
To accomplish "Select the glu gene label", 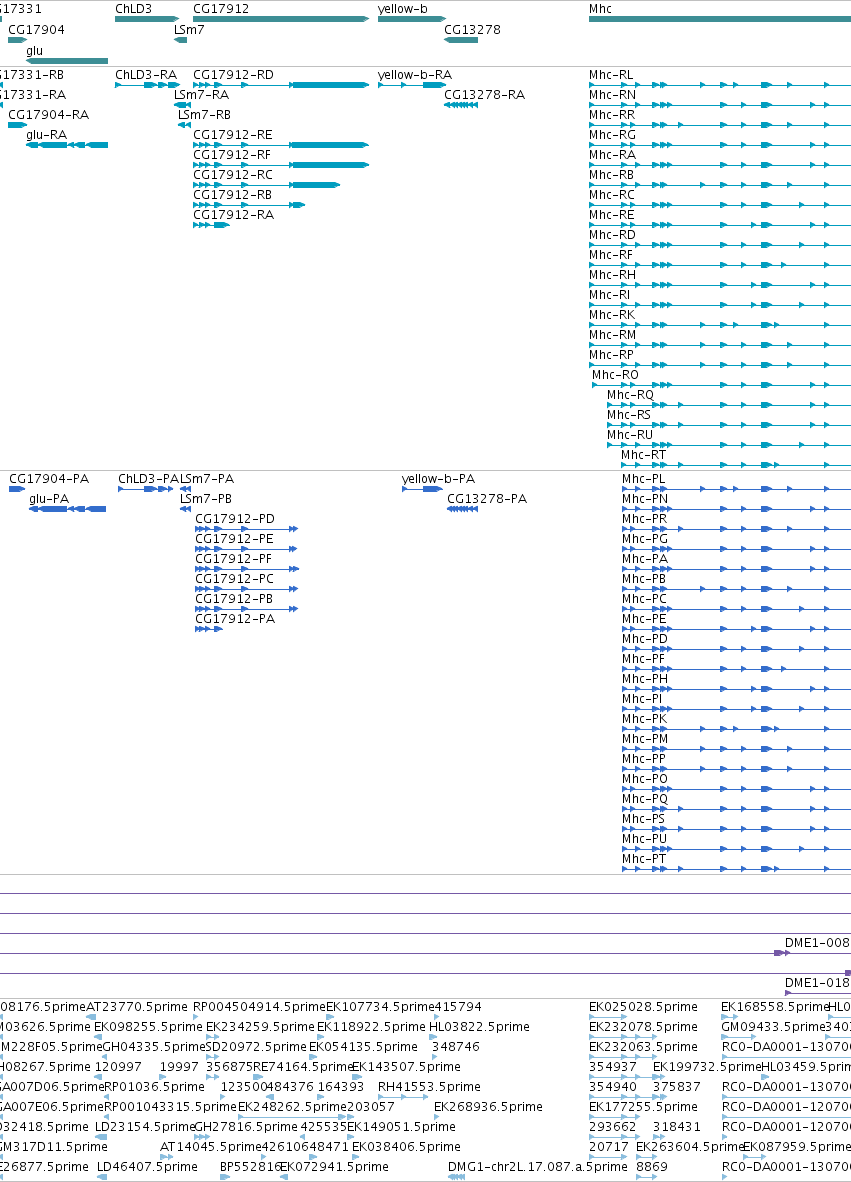I will point(35,51).
